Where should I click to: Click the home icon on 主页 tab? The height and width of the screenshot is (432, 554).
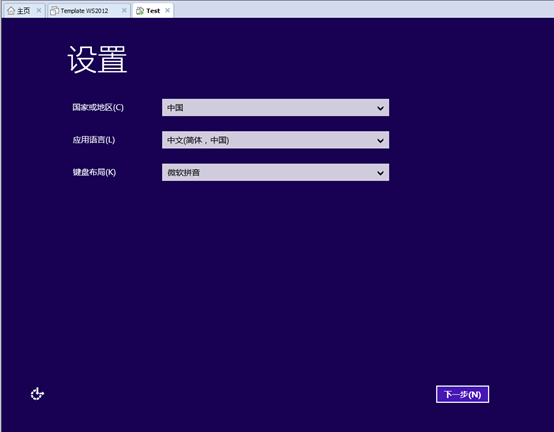click(11, 11)
